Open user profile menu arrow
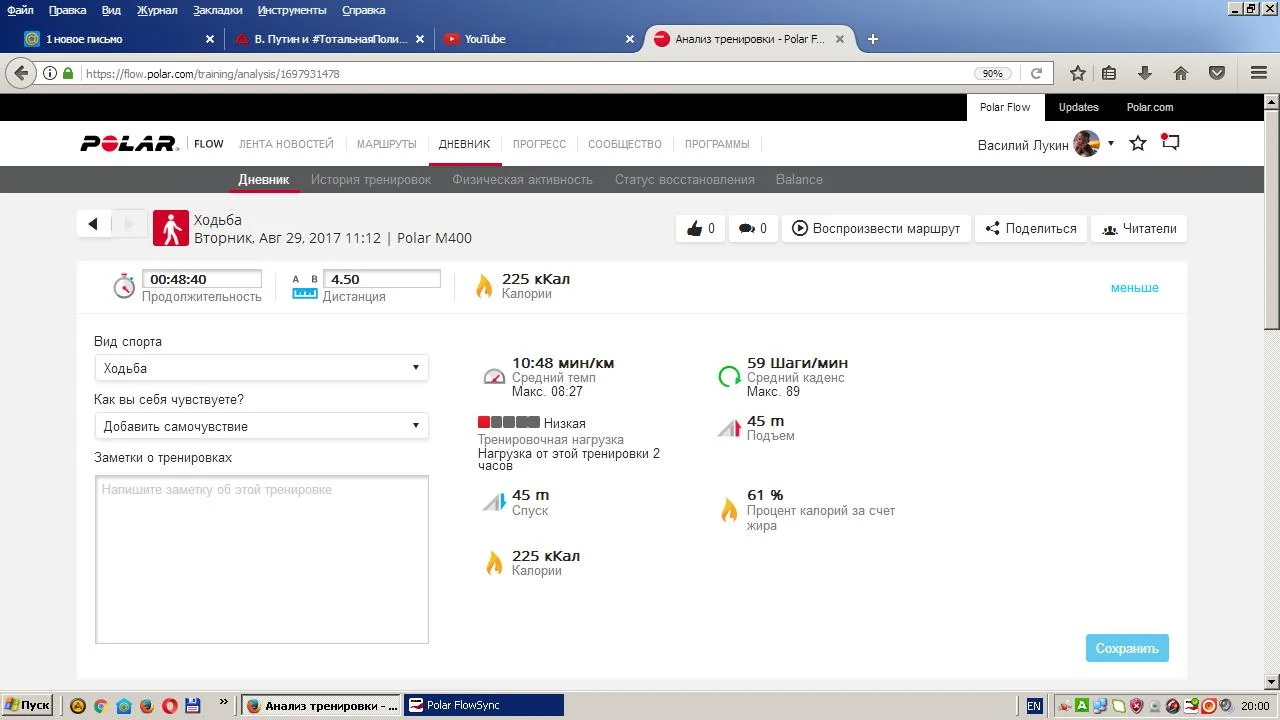 click(x=1110, y=144)
